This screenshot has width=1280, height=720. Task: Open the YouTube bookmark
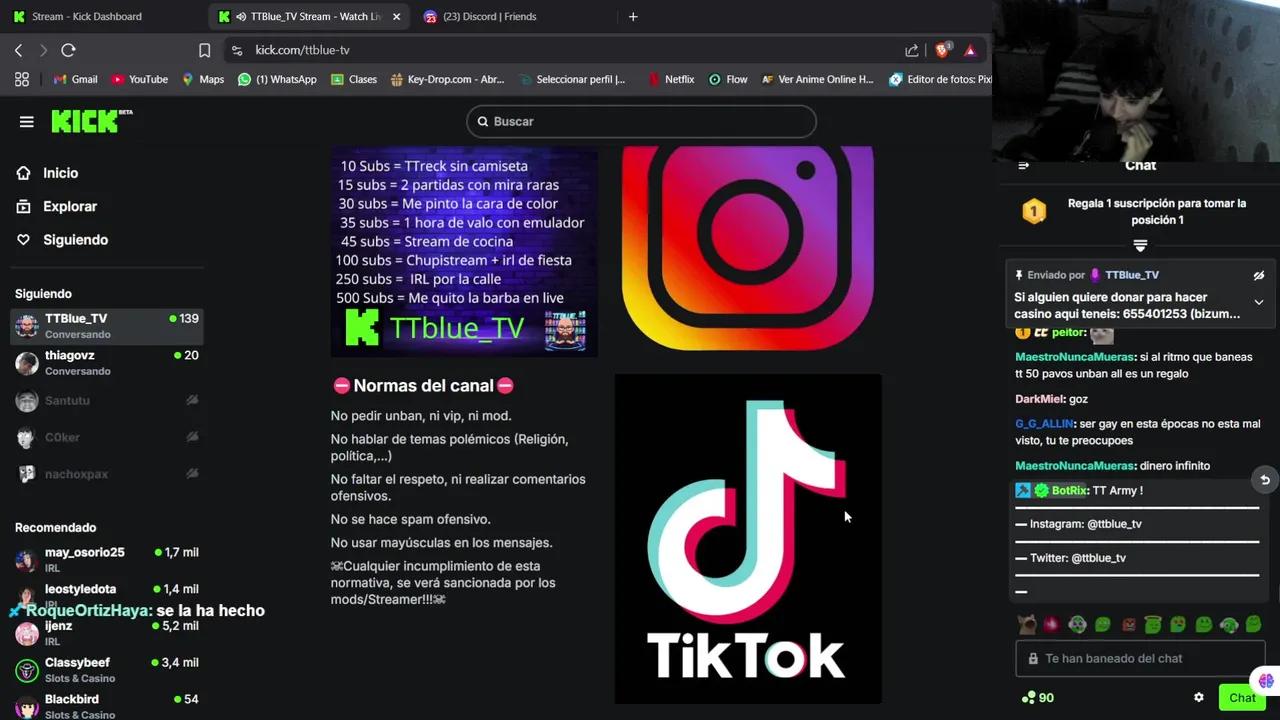[x=139, y=79]
